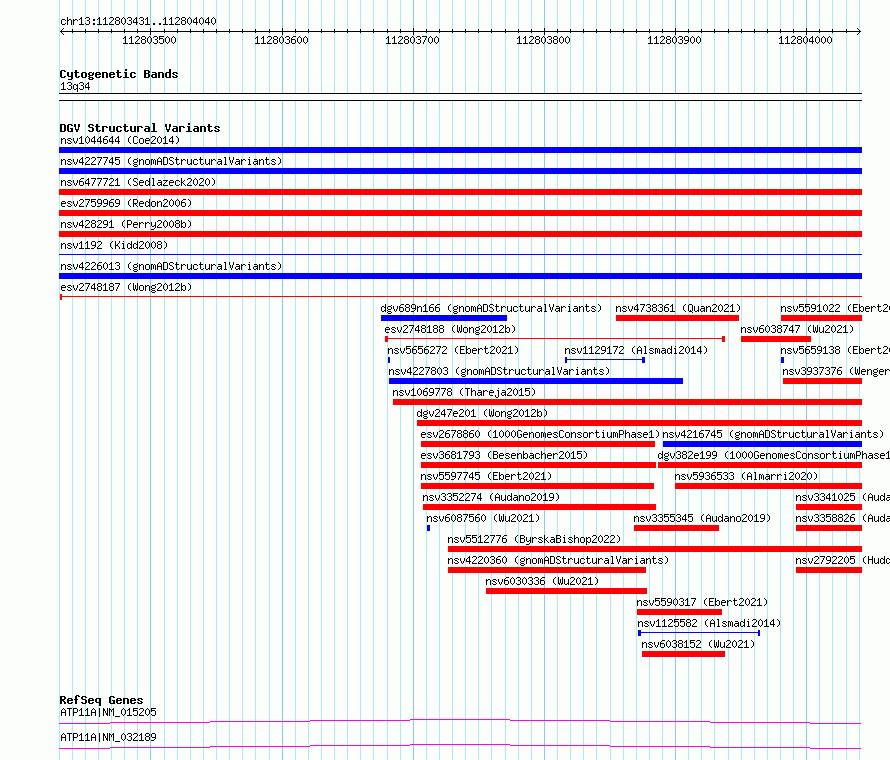
Task: Click the chr13:112803431..112804040 coordinate text
Action: pyautogui.click(x=138, y=22)
